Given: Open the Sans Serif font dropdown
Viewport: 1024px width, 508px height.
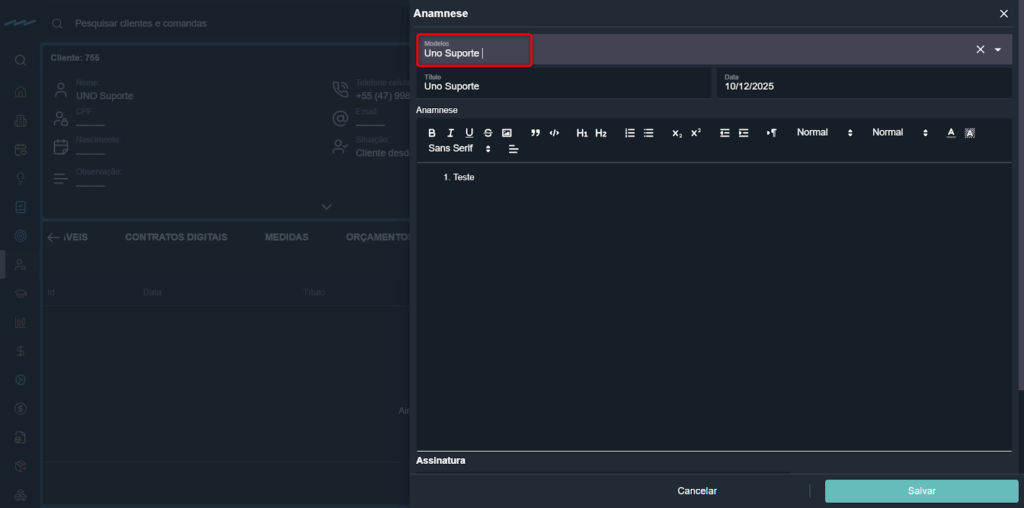Looking at the screenshot, I should [x=460, y=149].
